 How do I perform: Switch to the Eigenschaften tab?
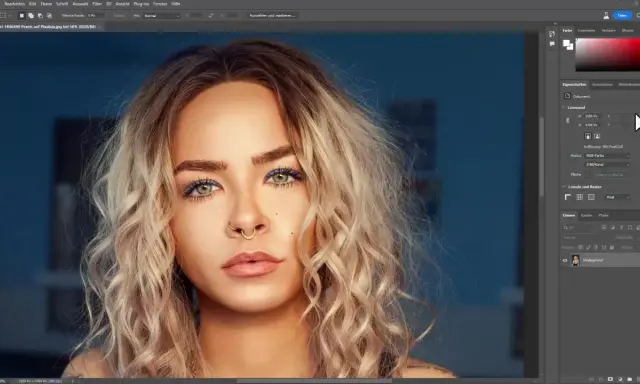(x=574, y=84)
